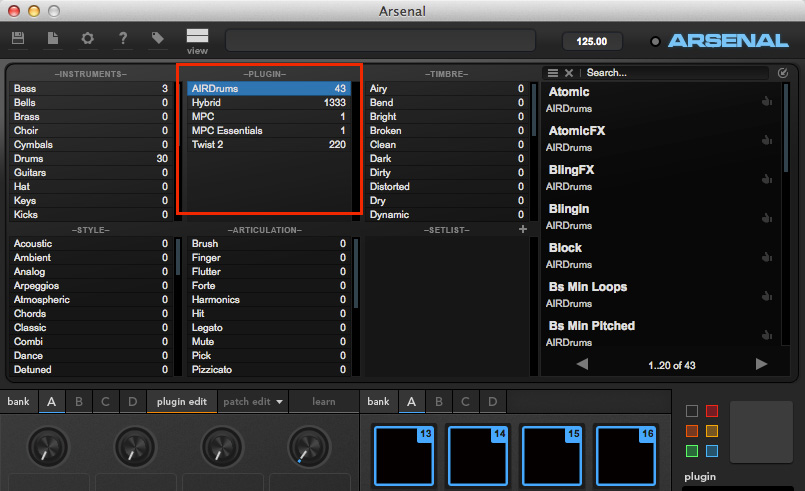The height and width of the screenshot is (491, 805).
Task: Click the learn tab
Action: tap(323, 402)
